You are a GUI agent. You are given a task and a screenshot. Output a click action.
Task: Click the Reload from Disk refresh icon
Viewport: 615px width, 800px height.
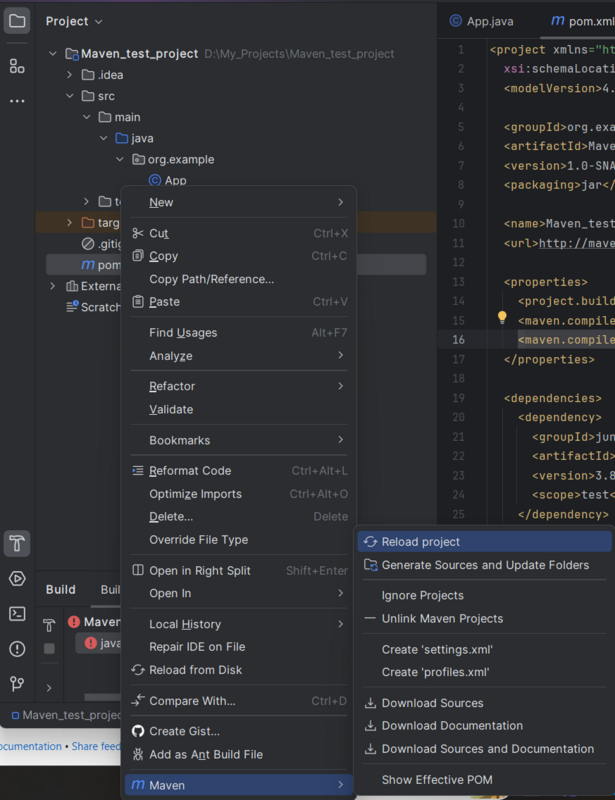click(x=138, y=670)
